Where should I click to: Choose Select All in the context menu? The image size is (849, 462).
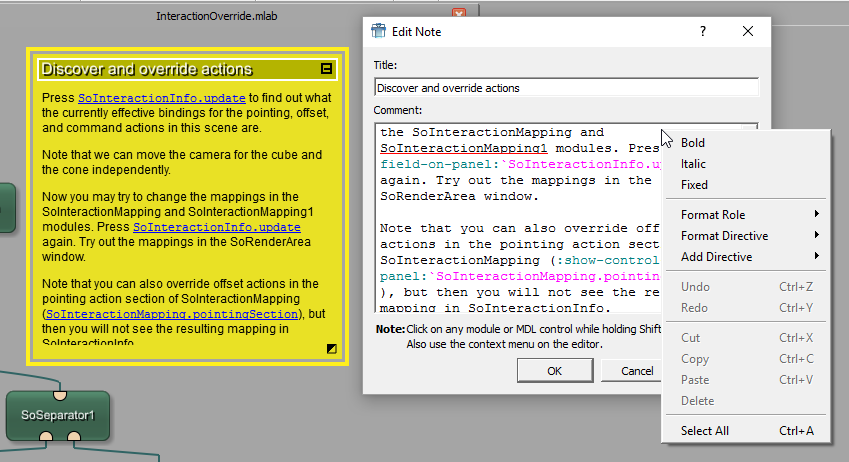[x=705, y=431]
